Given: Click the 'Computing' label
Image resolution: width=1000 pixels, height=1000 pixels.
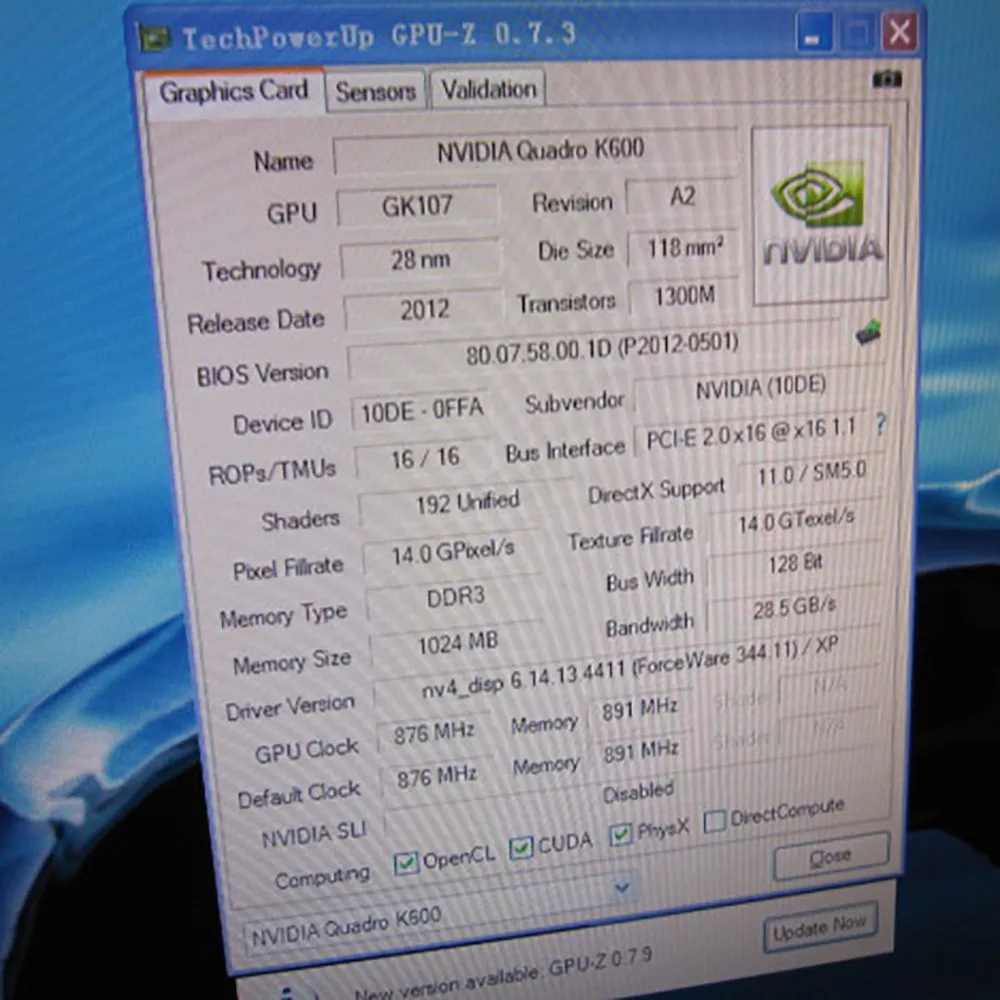Looking at the screenshot, I should coord(322,877).
